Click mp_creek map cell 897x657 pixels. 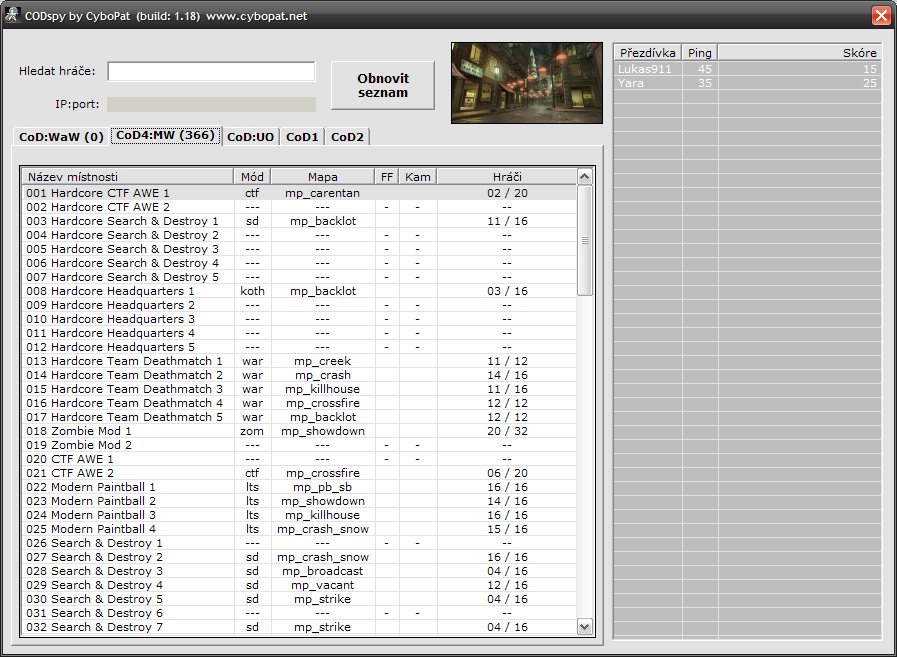pos(323,362)
